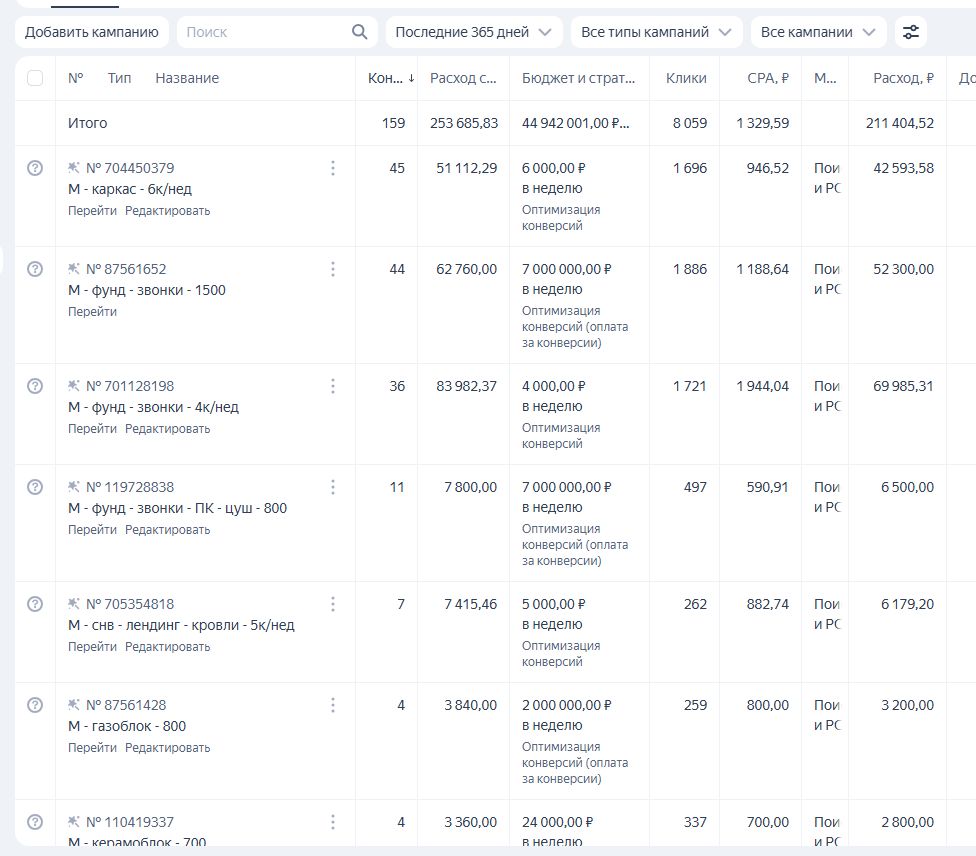Open three-dot menu for М - газоблок - 800
This screenshot has height=856, width=976.
[333, 705]
